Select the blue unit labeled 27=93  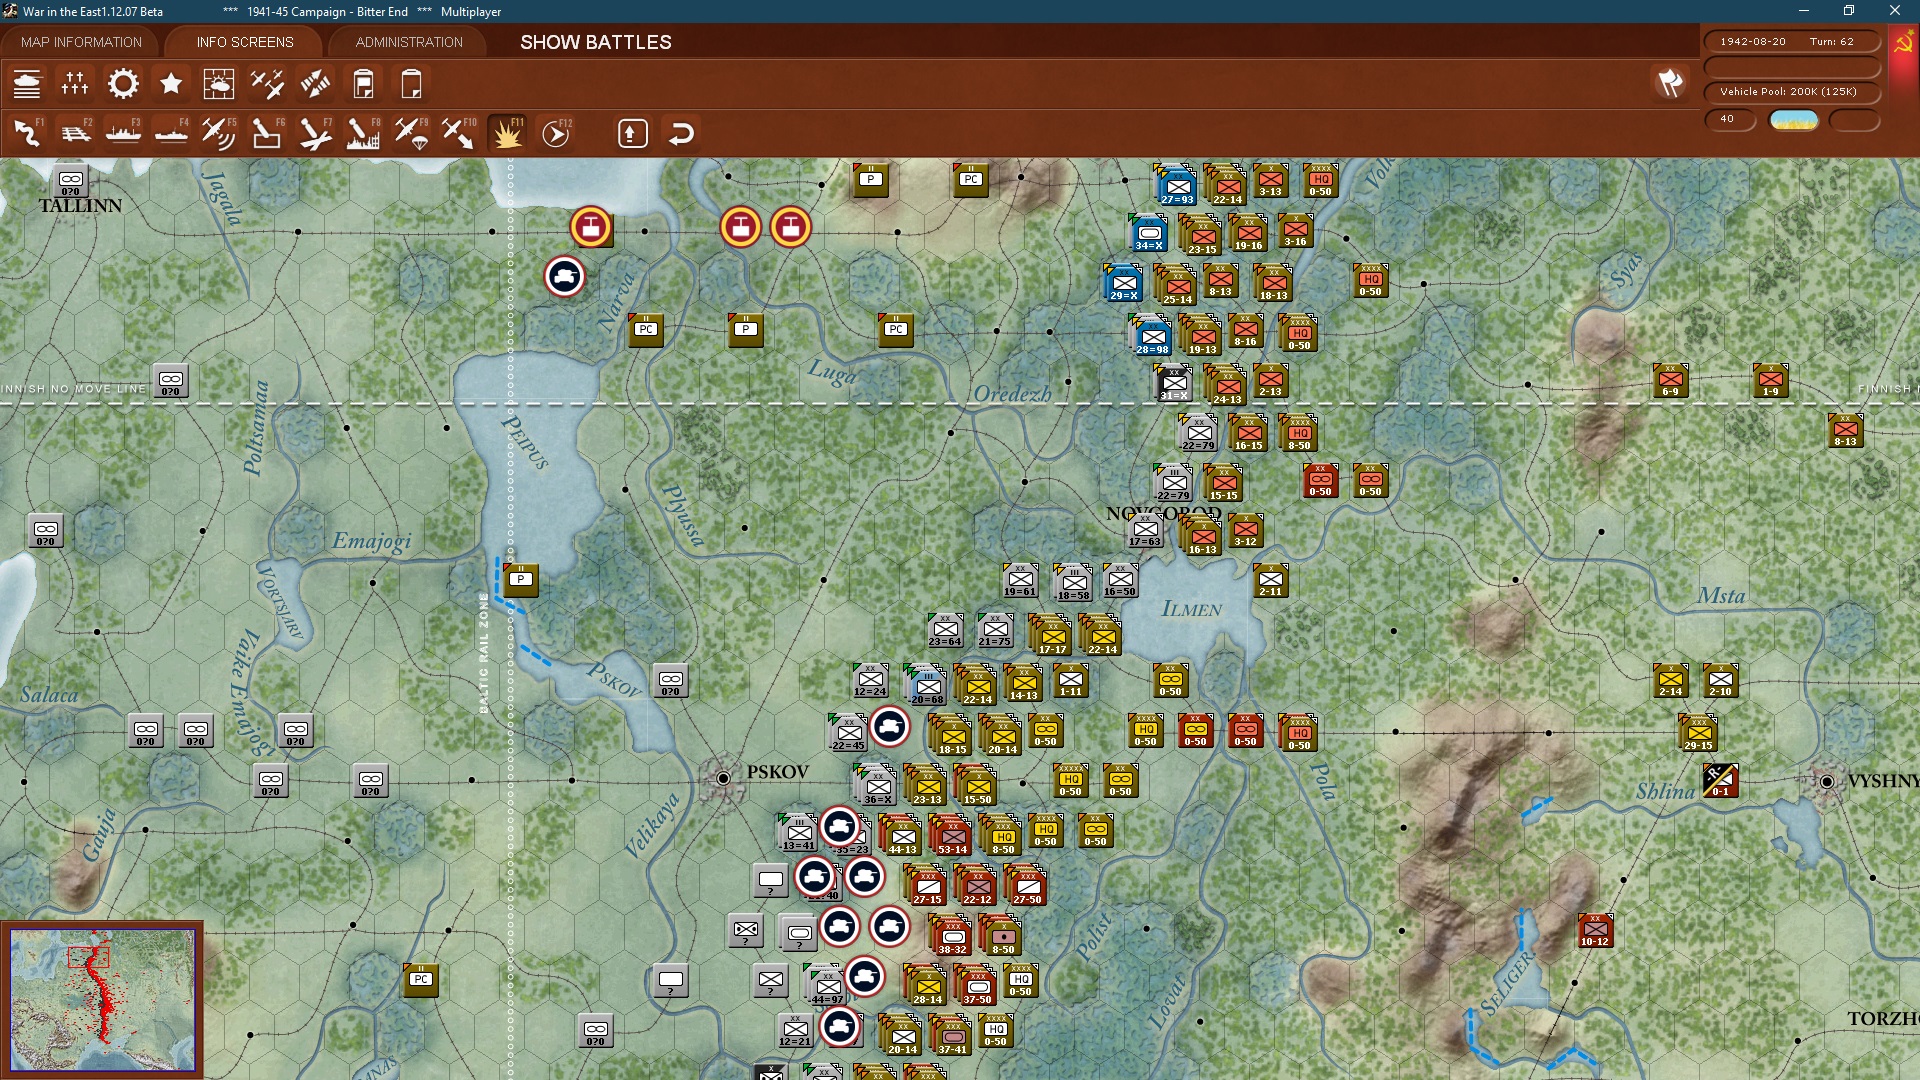click(1177, 186)
